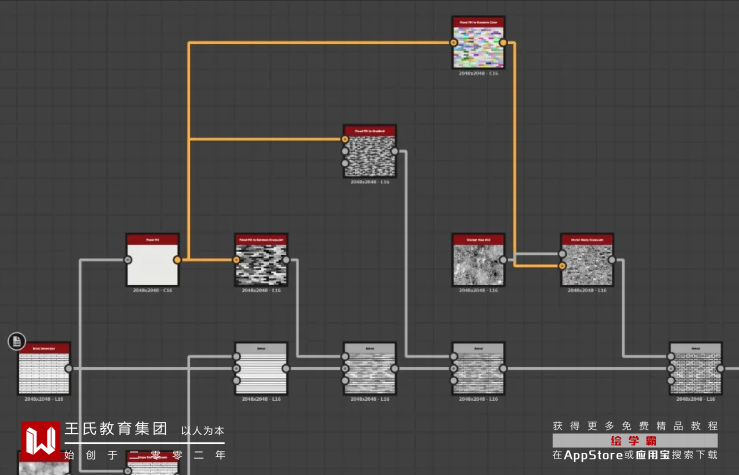Click Flood Fill to Random Grayscale input connector
The image size is (739, 475).
pyautogui.click(x=236, y=260)
